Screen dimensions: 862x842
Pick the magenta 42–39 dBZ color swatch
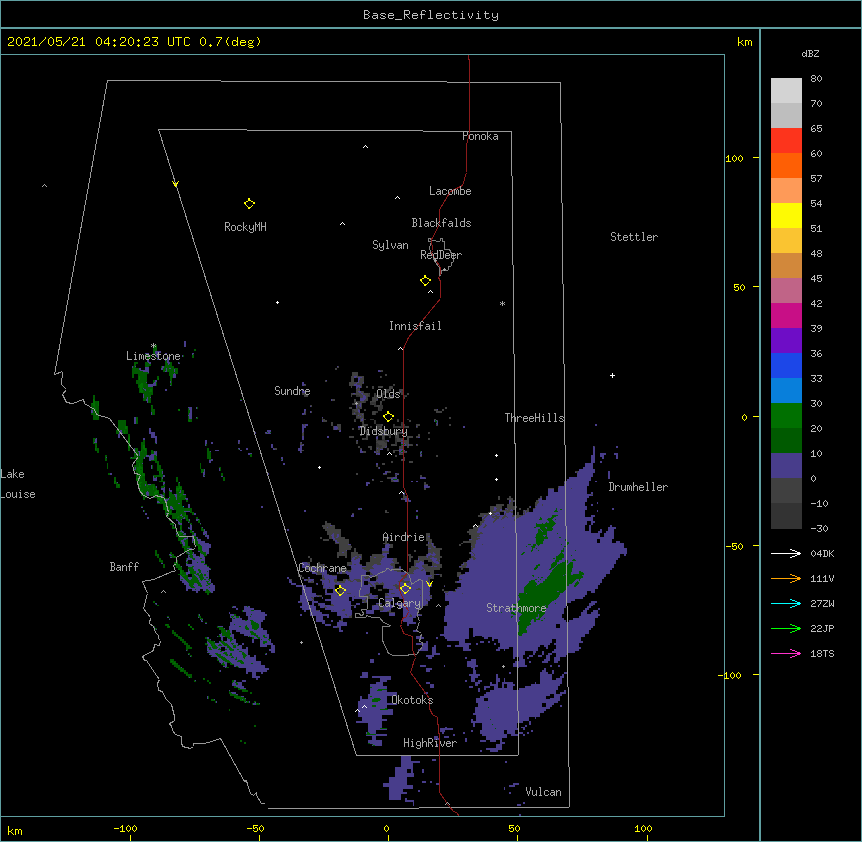pos(786,315)
